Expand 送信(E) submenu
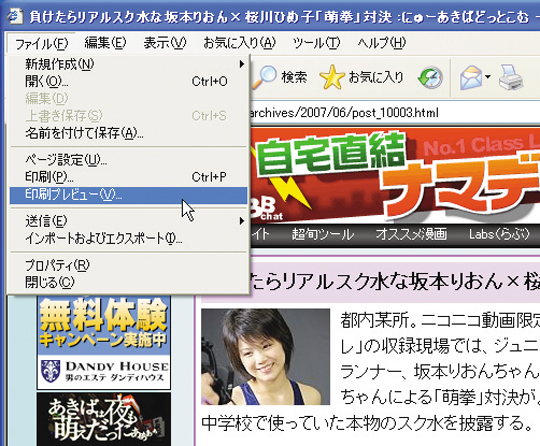Viewport: 540px width, 446px height. tap(128, 221)
